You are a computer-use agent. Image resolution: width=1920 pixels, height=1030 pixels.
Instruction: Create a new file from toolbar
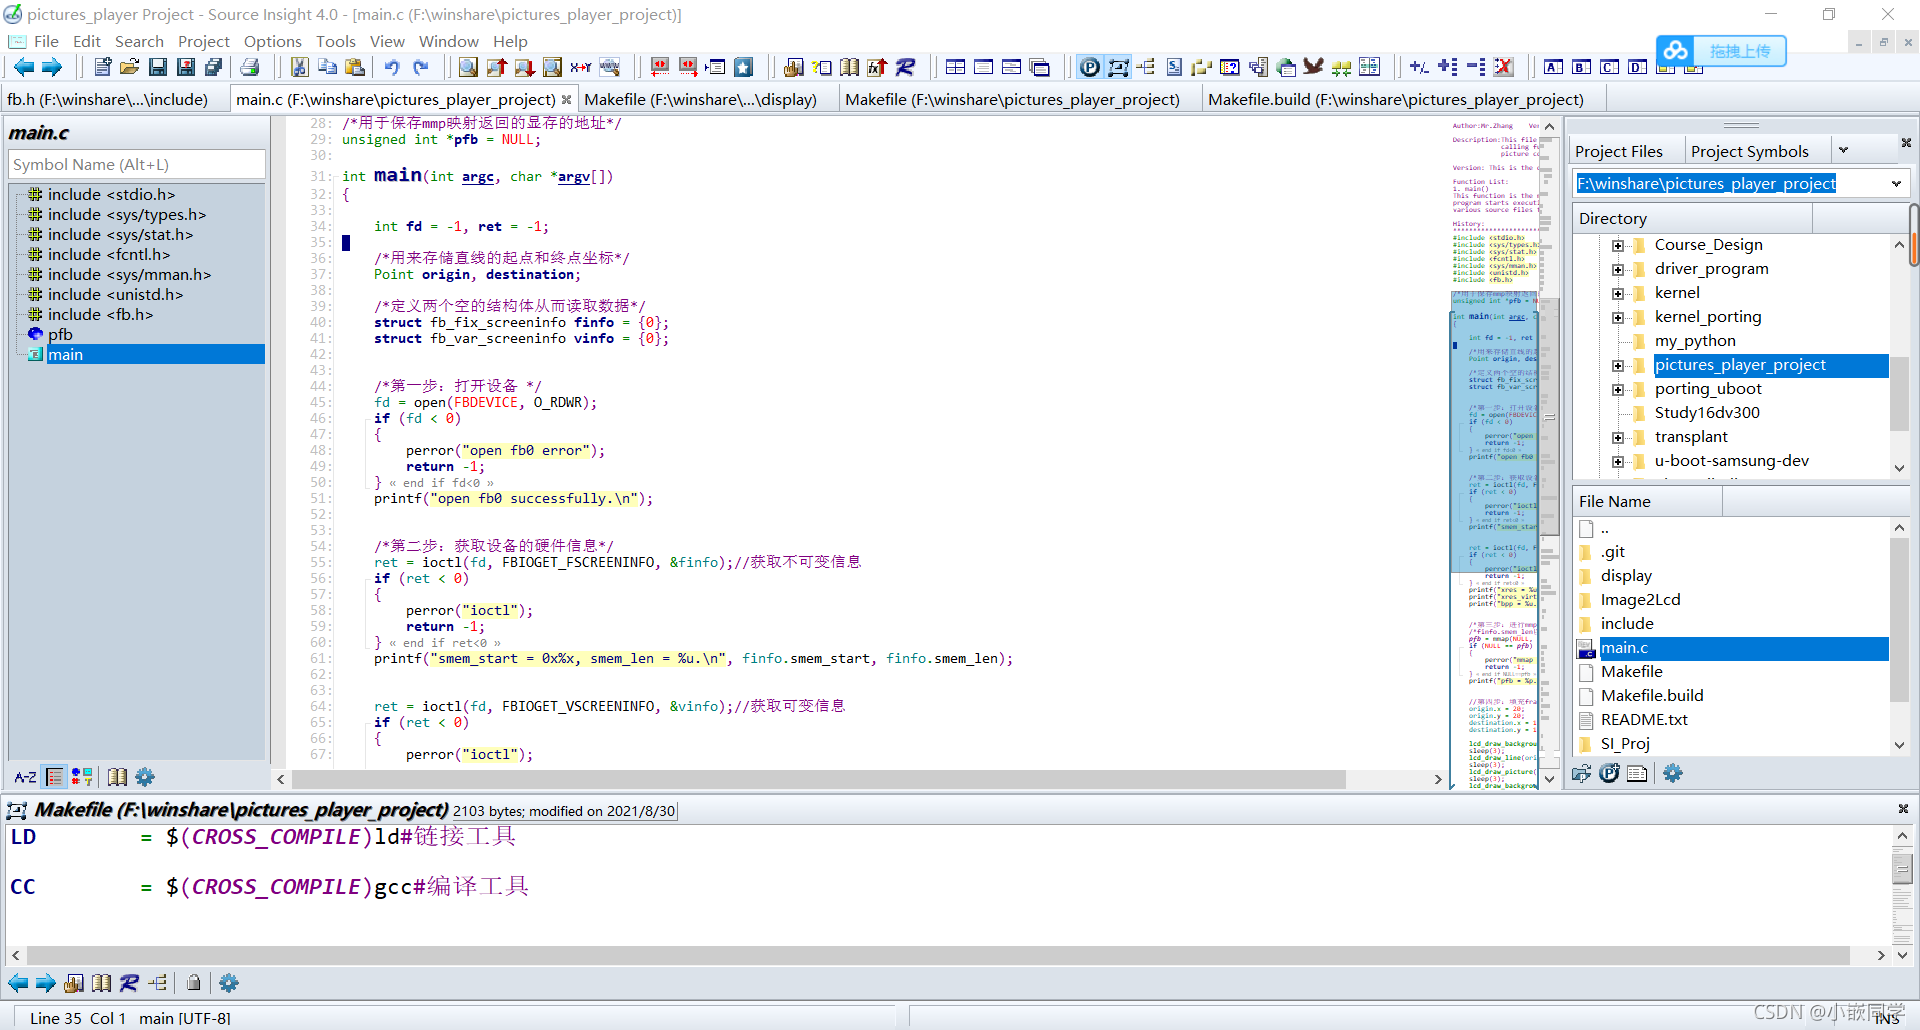[x=102, y=67]
